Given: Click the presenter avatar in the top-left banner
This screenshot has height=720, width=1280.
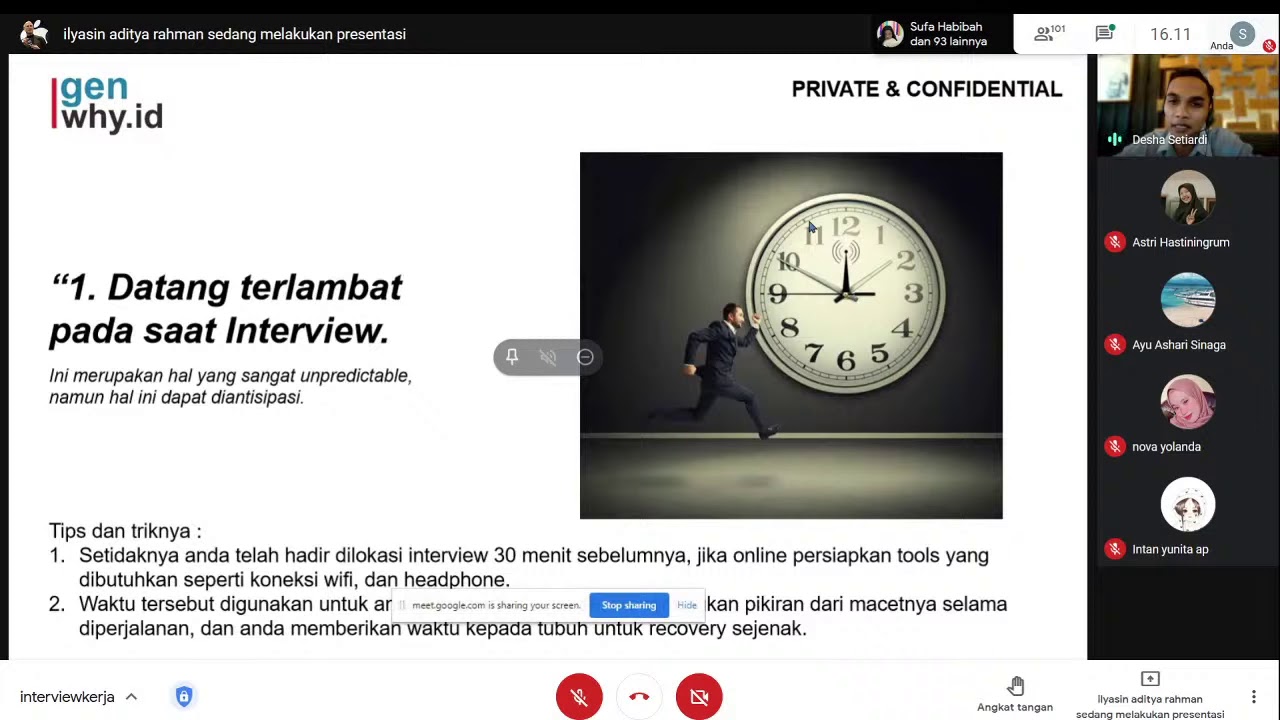Looking at the screenshot, I should [x=34, y=34].
